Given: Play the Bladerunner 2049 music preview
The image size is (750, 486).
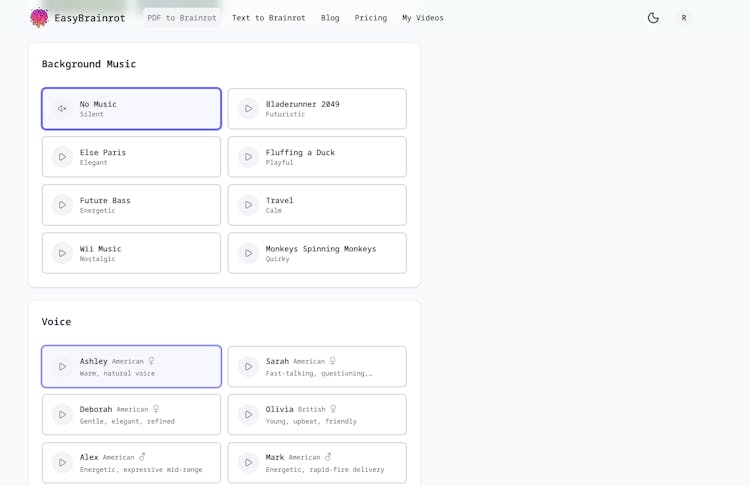Looking at the screenshot, I should click(x=248, y=109).
